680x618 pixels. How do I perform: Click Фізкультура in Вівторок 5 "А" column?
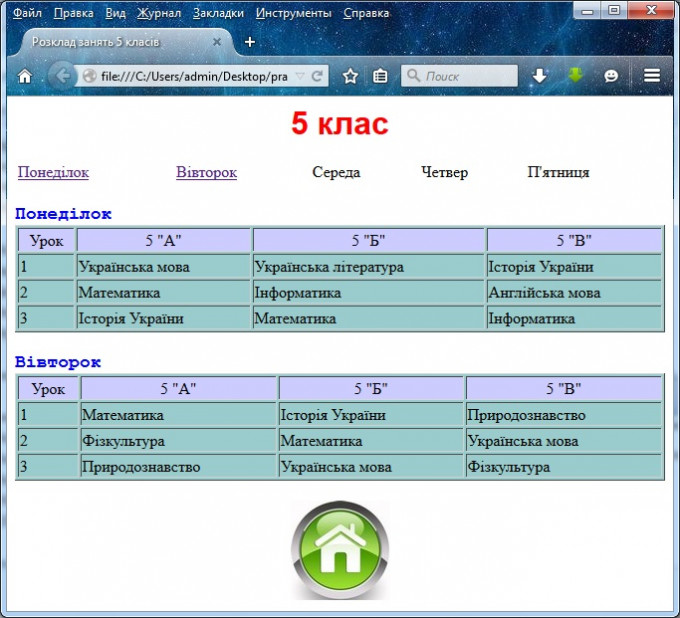click(x=178, y=441)
